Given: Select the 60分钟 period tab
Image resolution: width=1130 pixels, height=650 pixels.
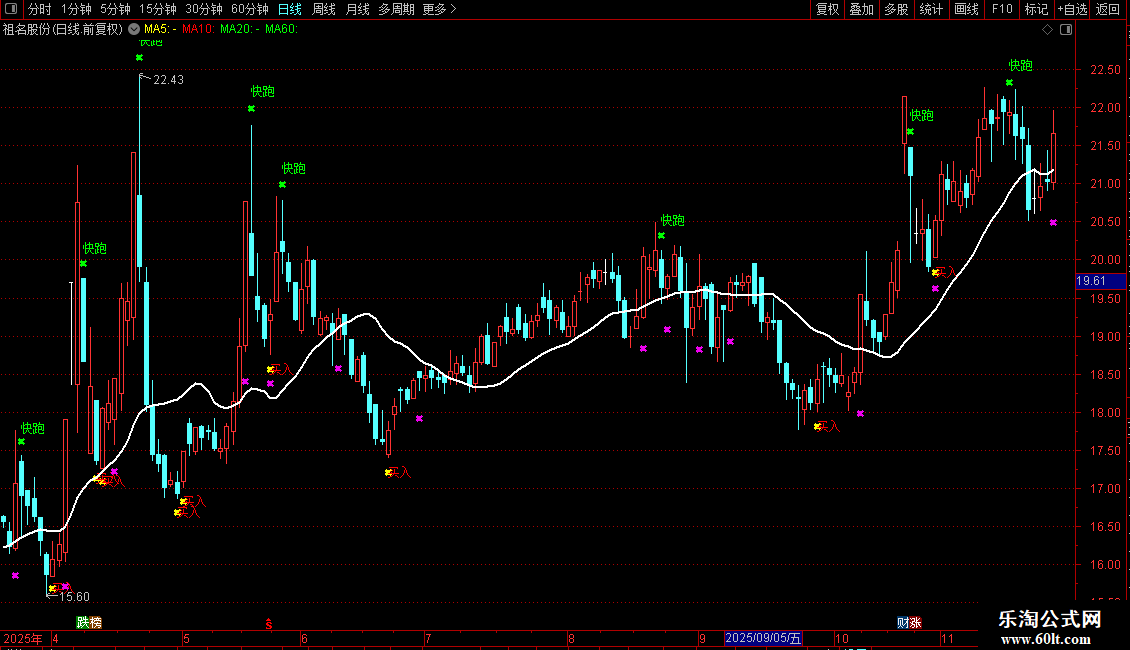Looking at the screenshot, I should pyautogui.click(x=250, y=9).
